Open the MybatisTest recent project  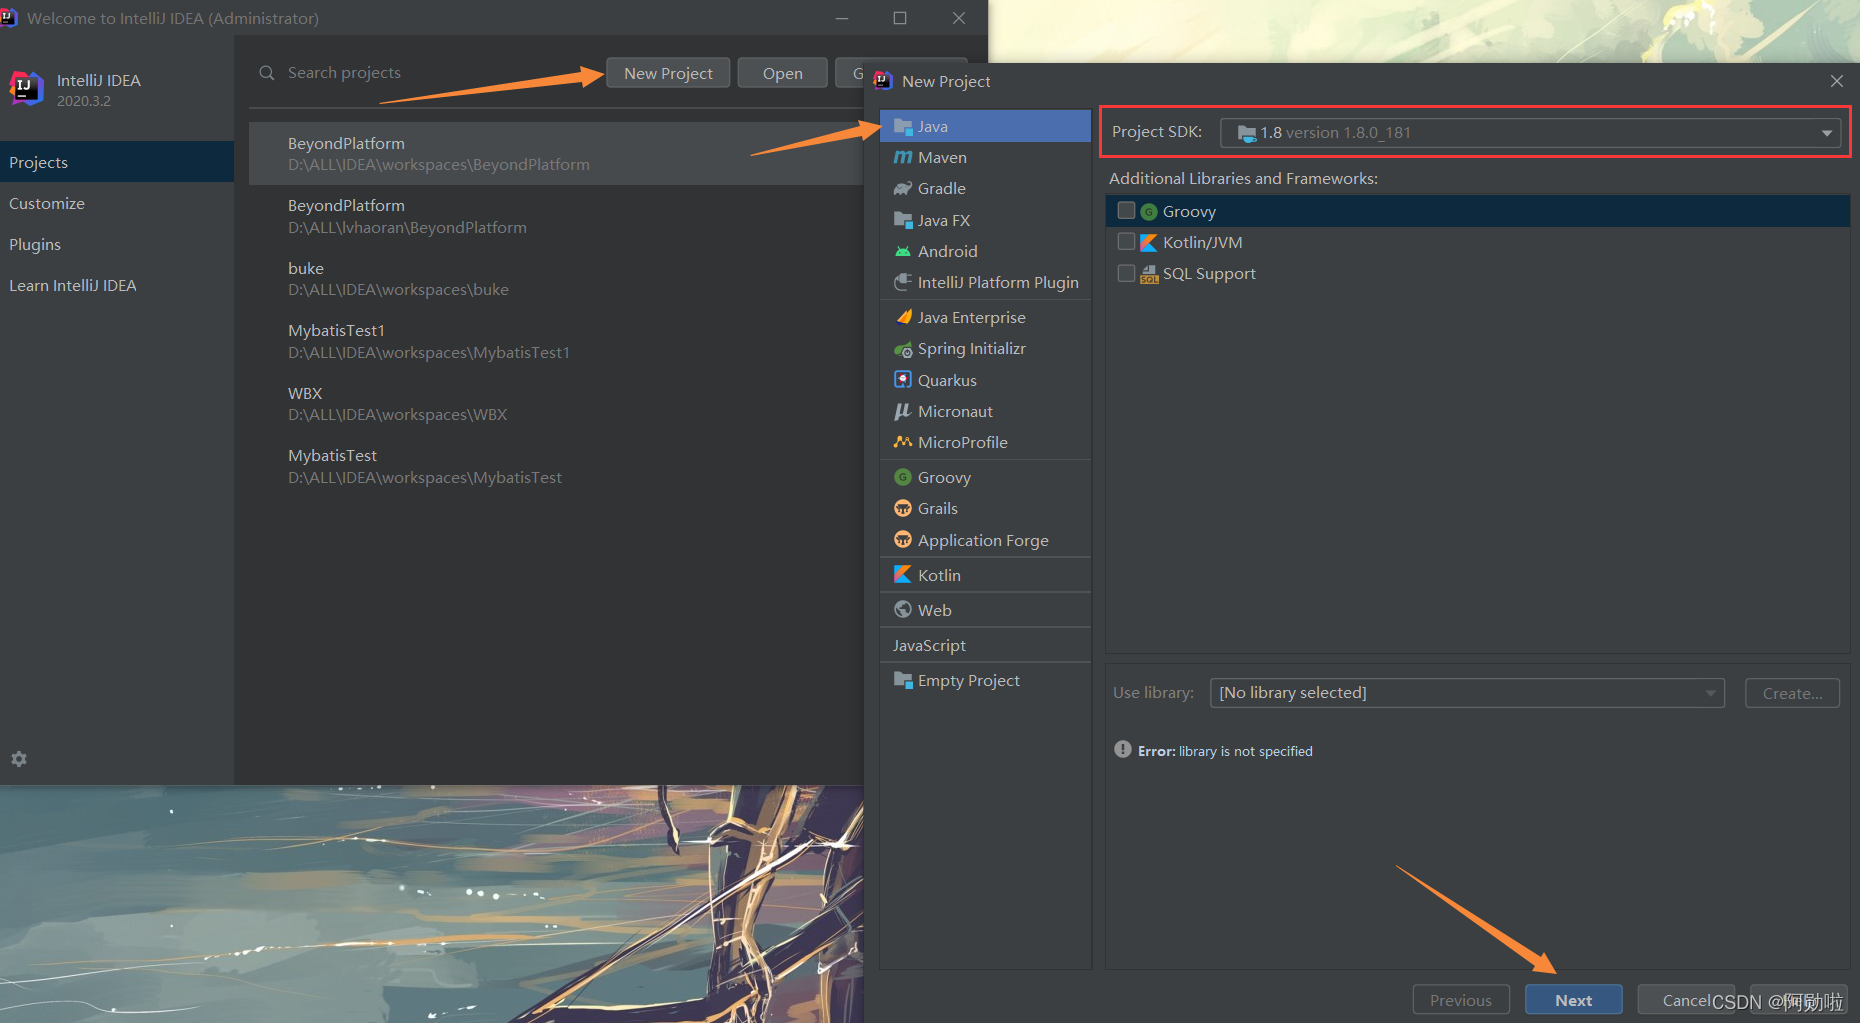click(556, 466)
